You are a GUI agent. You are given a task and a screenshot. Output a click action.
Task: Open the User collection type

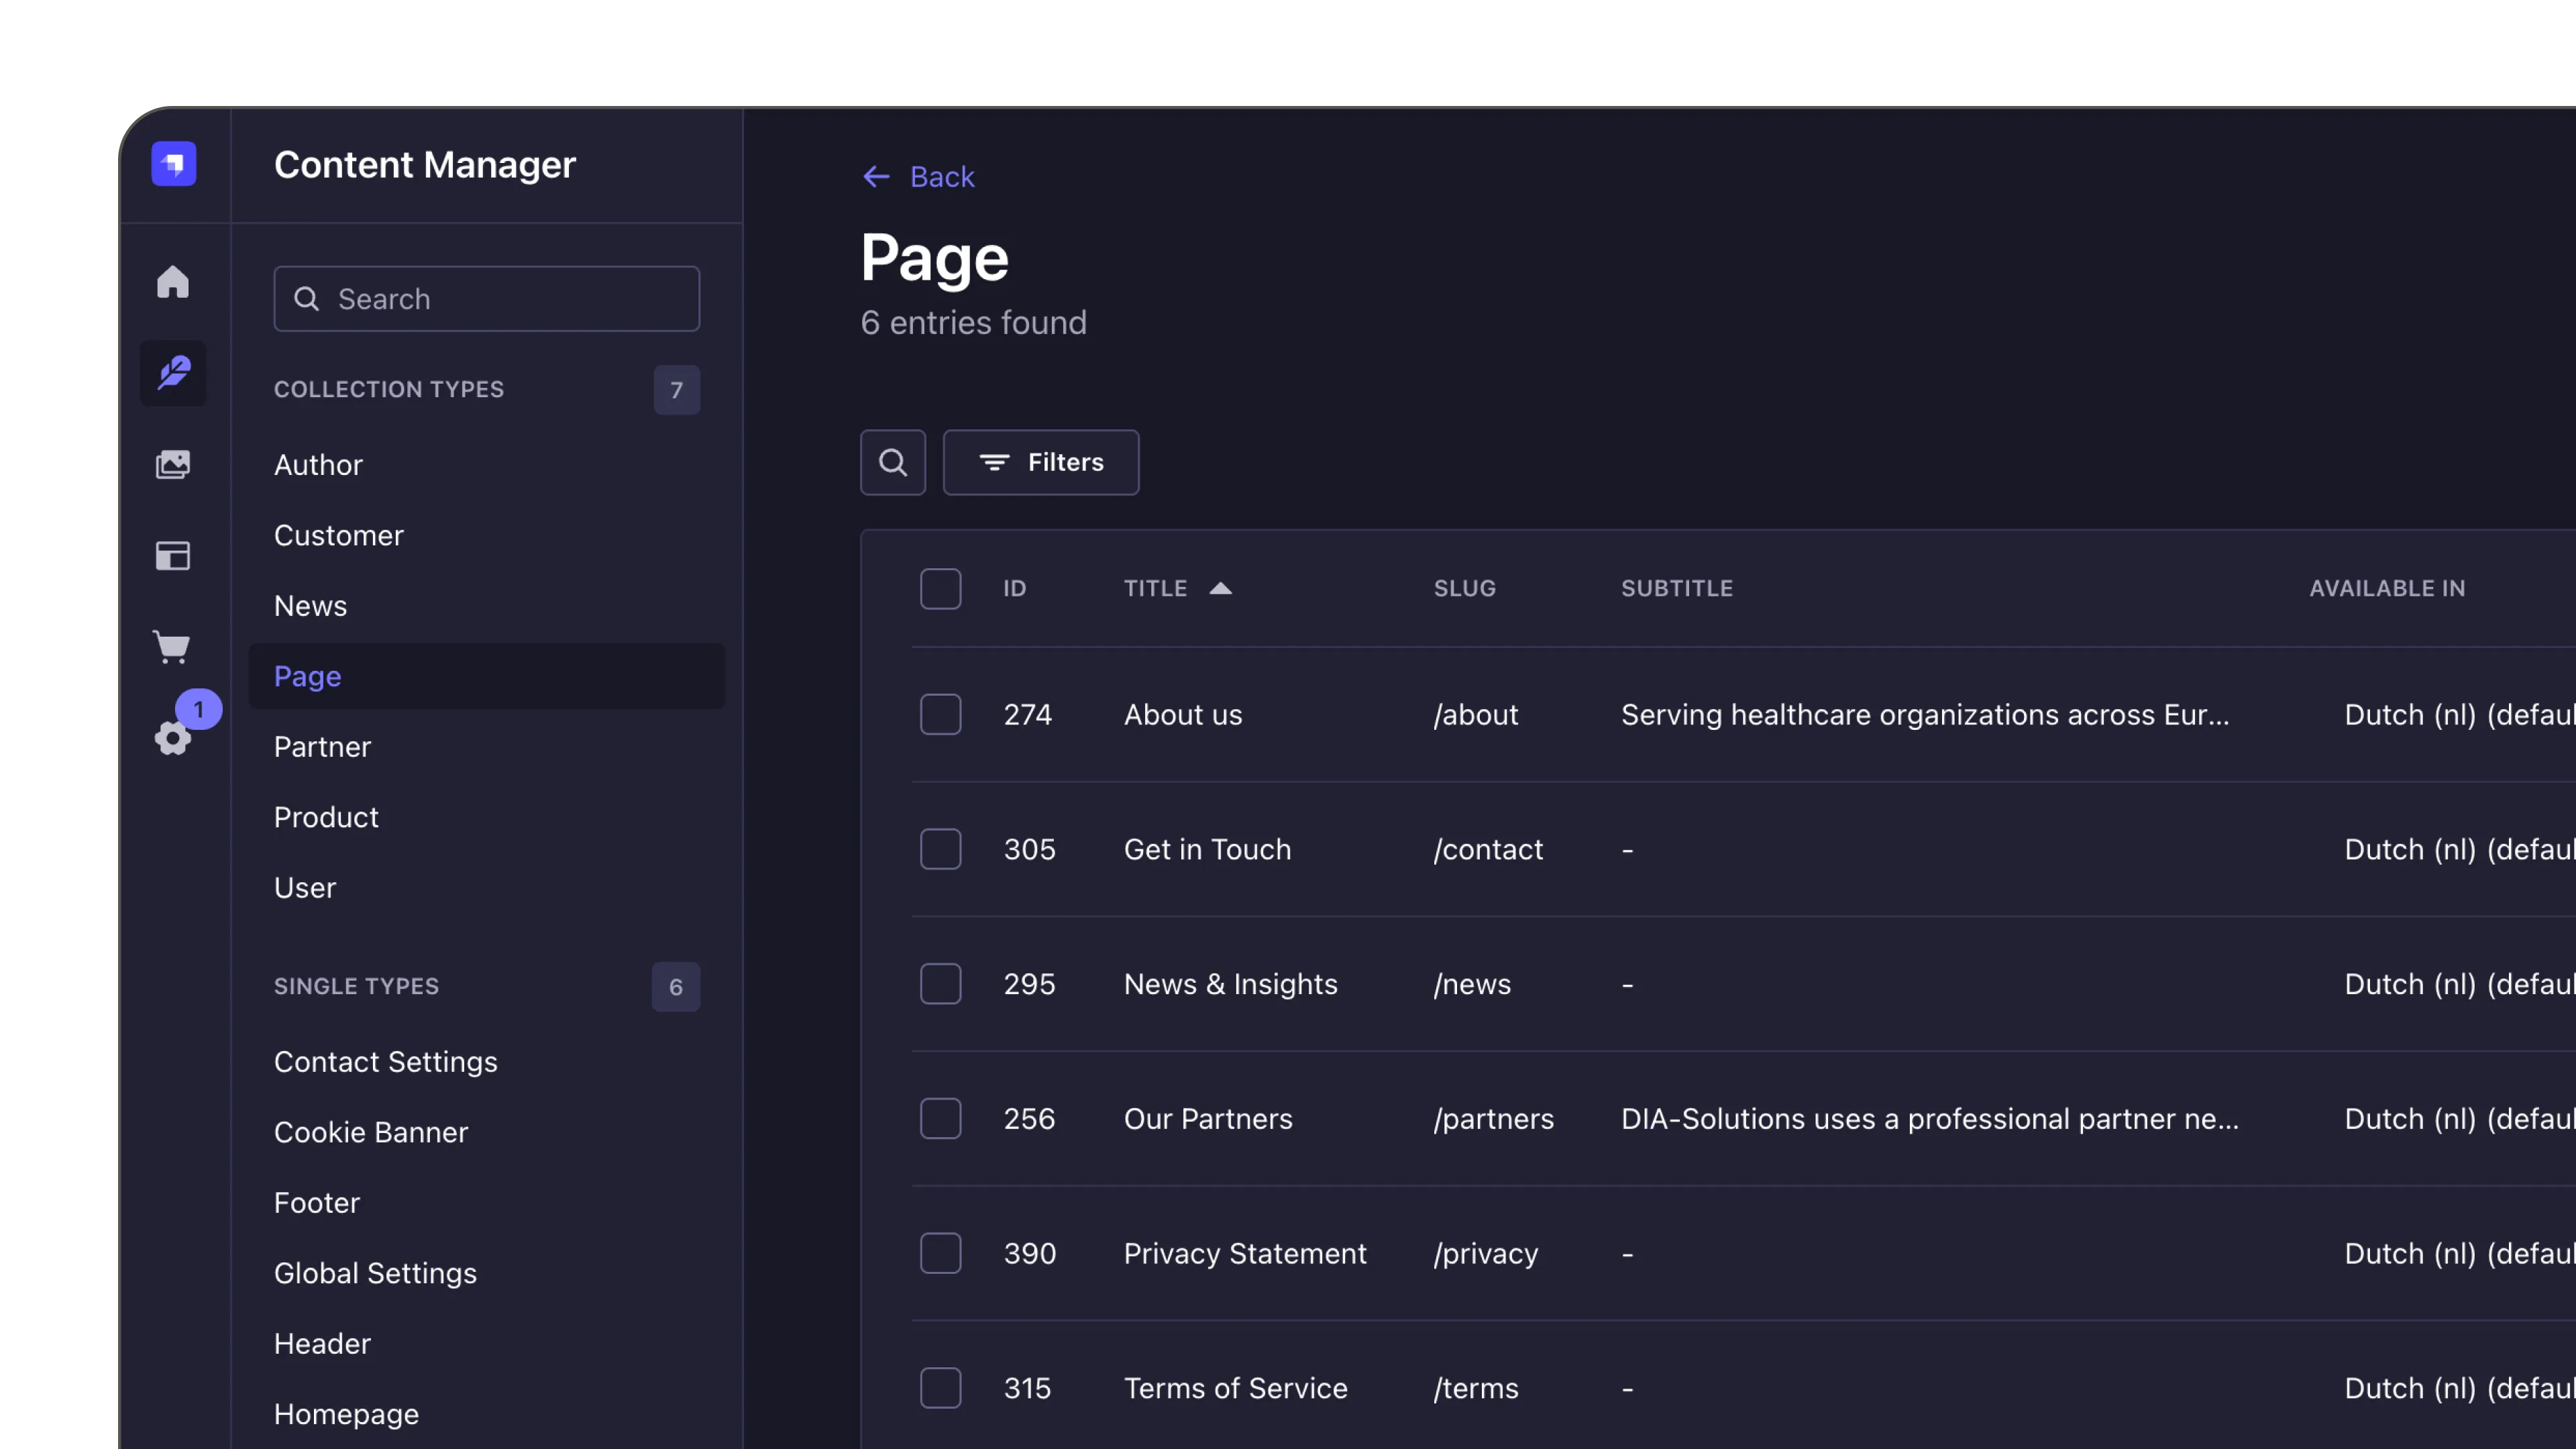pos(305,888)
